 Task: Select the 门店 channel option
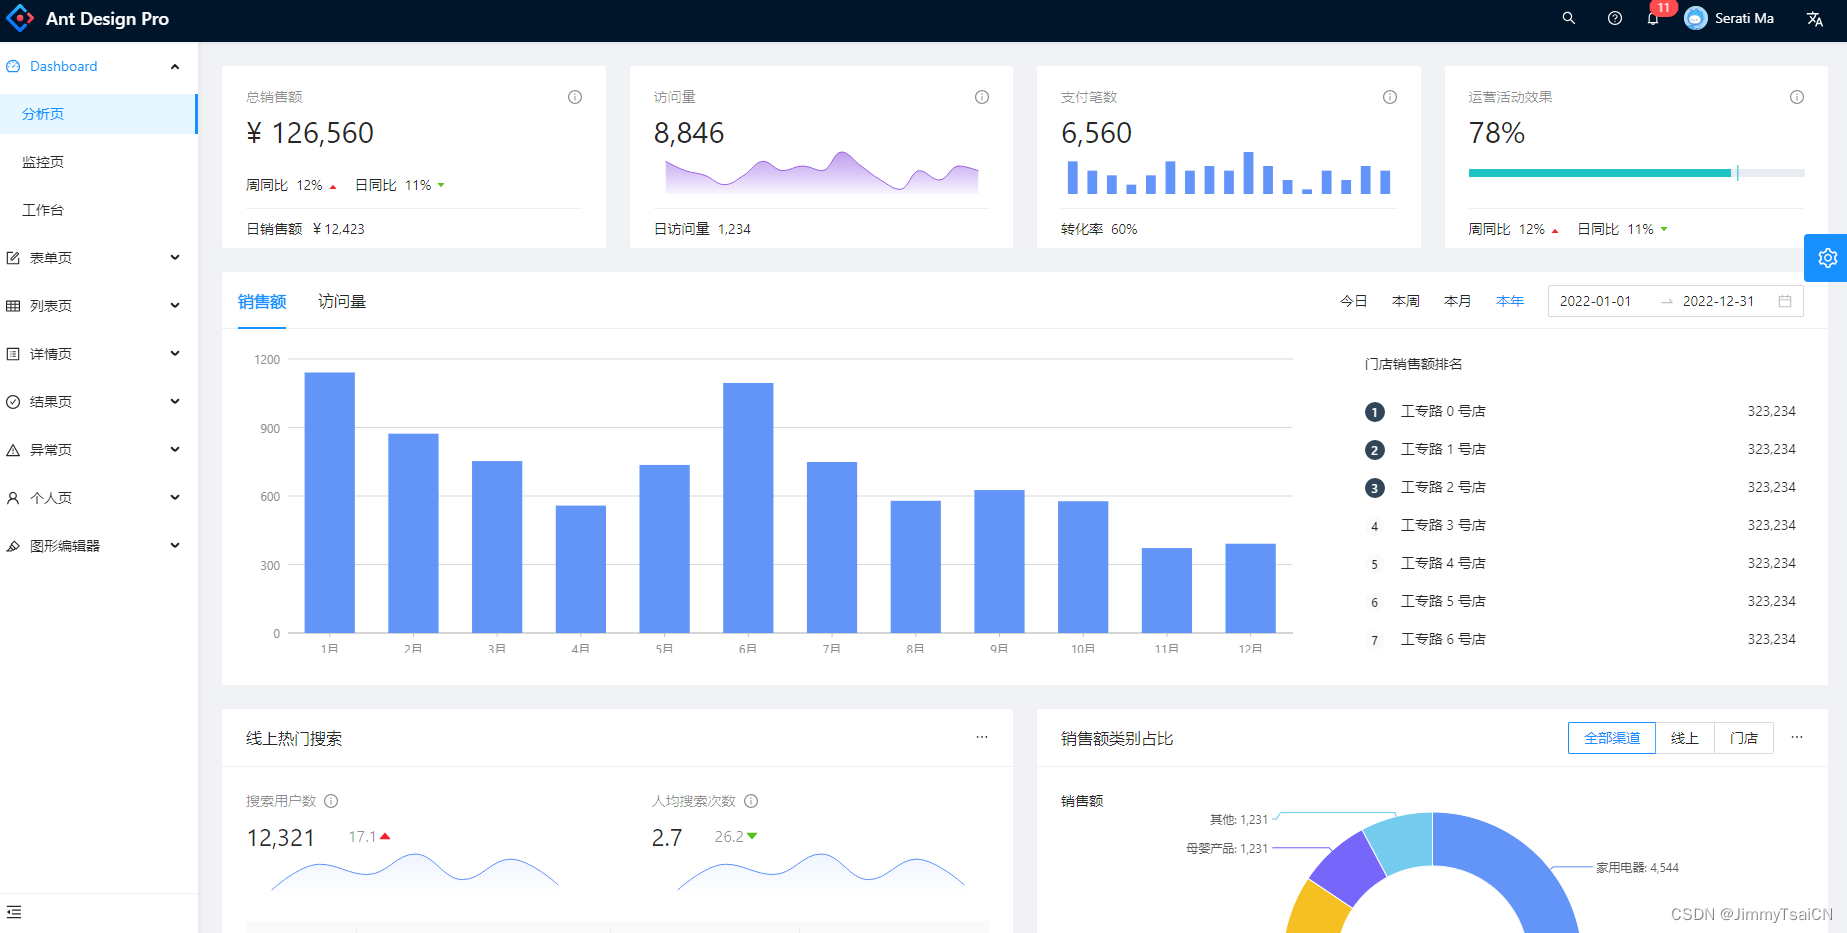[x=1744, y=738]
